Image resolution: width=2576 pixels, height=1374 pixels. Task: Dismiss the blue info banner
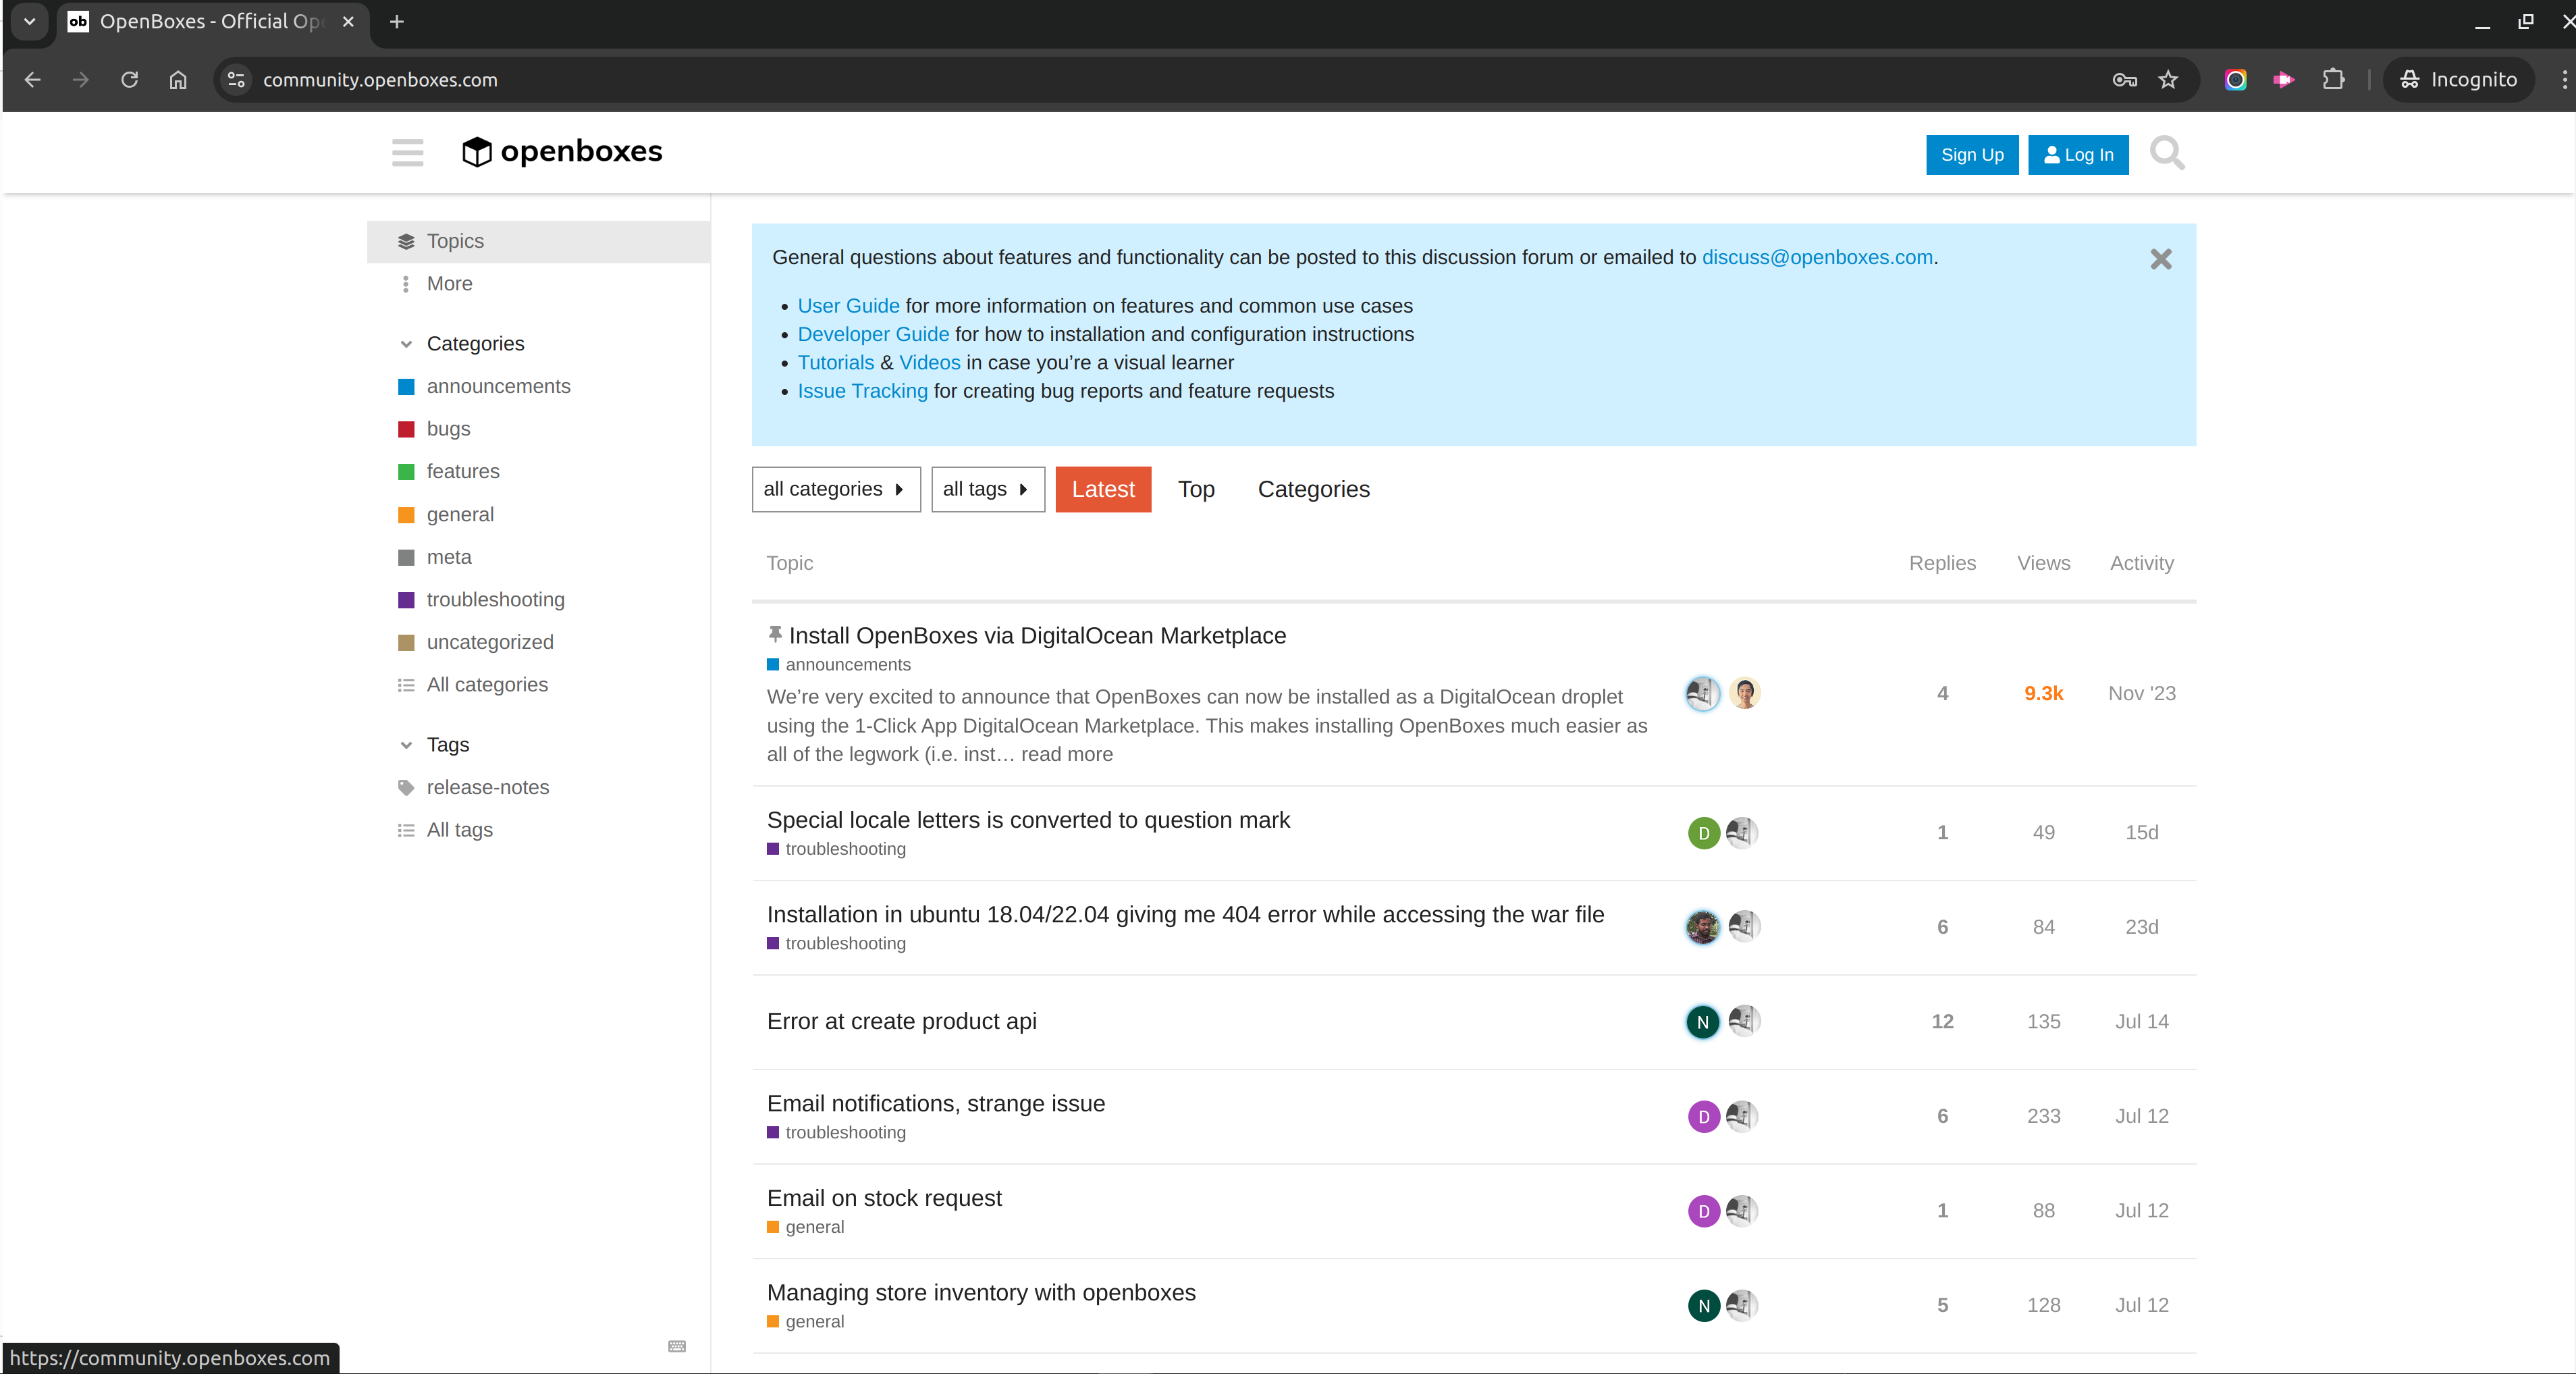click(x=2160, y=259)
